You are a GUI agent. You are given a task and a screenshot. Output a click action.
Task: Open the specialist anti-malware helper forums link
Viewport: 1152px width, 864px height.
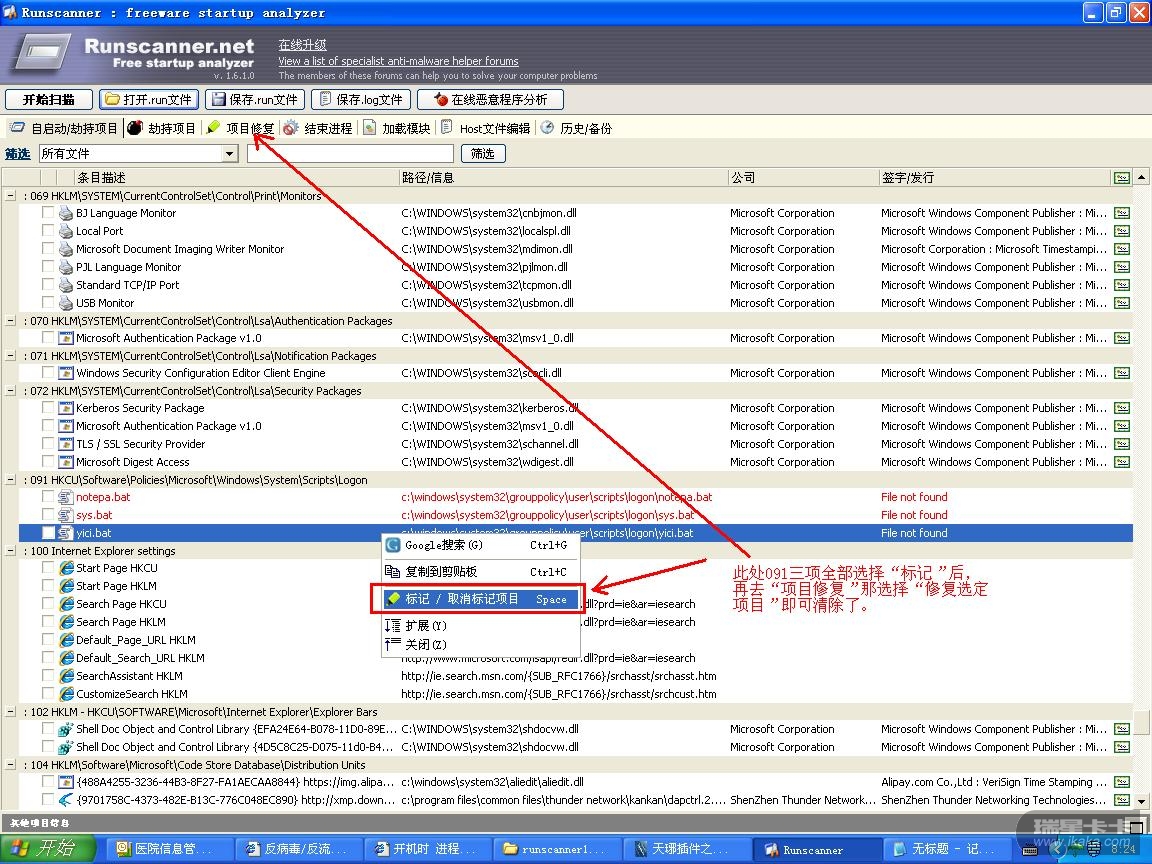[398, 61]
